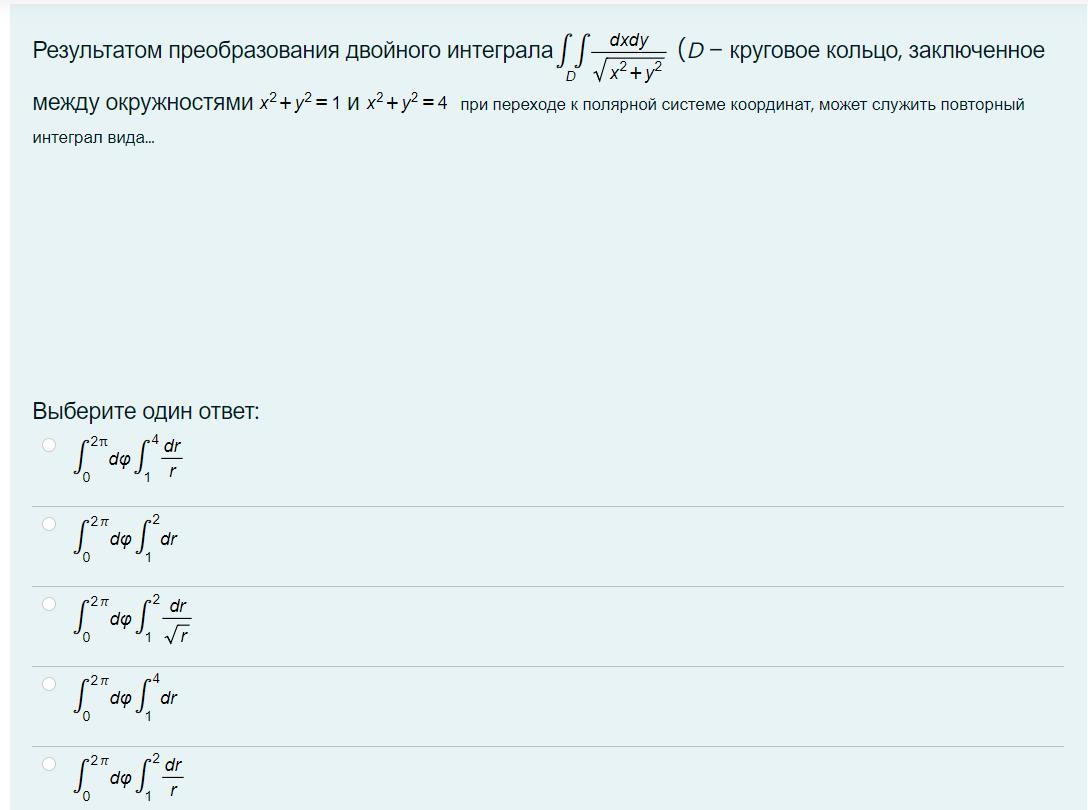Select radio button for option with limits 1 to 4 and dr/r
This screenshot has width=1088, height=810.
coord(49,445)
